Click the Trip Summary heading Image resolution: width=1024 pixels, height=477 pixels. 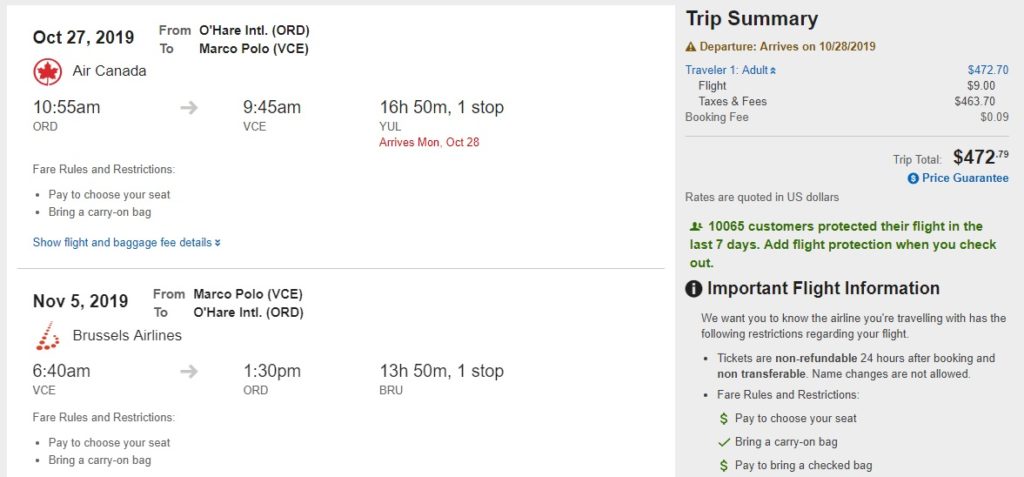click(751, 19)
